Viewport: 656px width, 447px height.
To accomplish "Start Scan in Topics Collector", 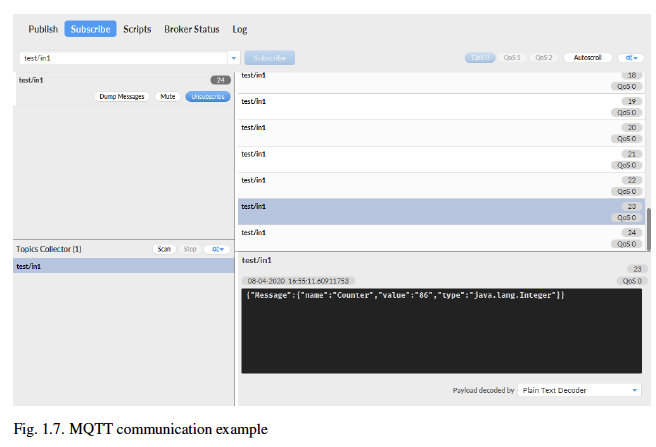I will [164, 249].
